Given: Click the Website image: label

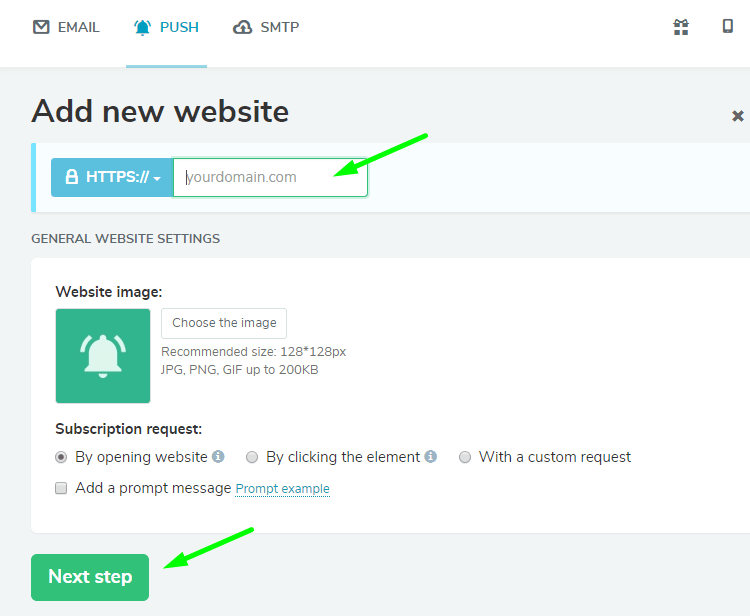Looking at the screenshot, I should click(x=109, y=292).
